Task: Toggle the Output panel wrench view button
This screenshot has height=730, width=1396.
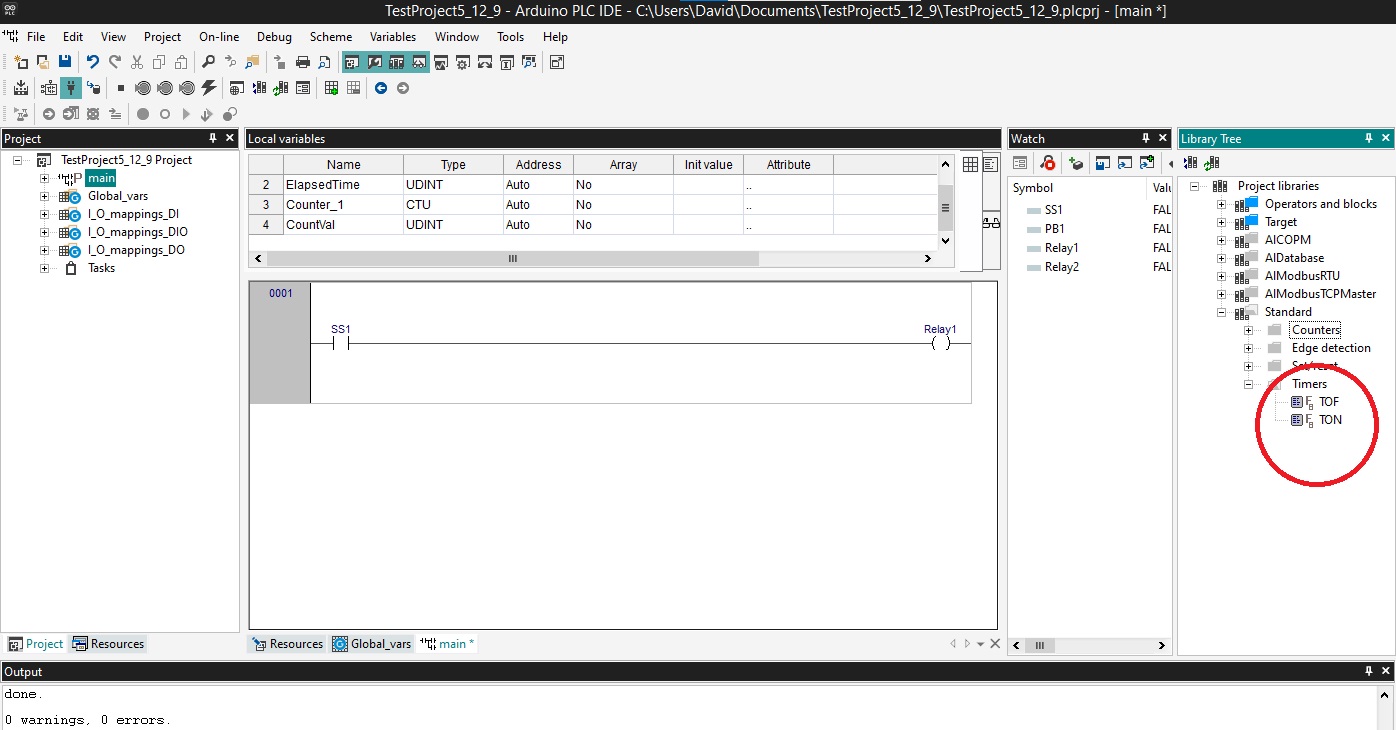Action: click(x=375, y=62)
